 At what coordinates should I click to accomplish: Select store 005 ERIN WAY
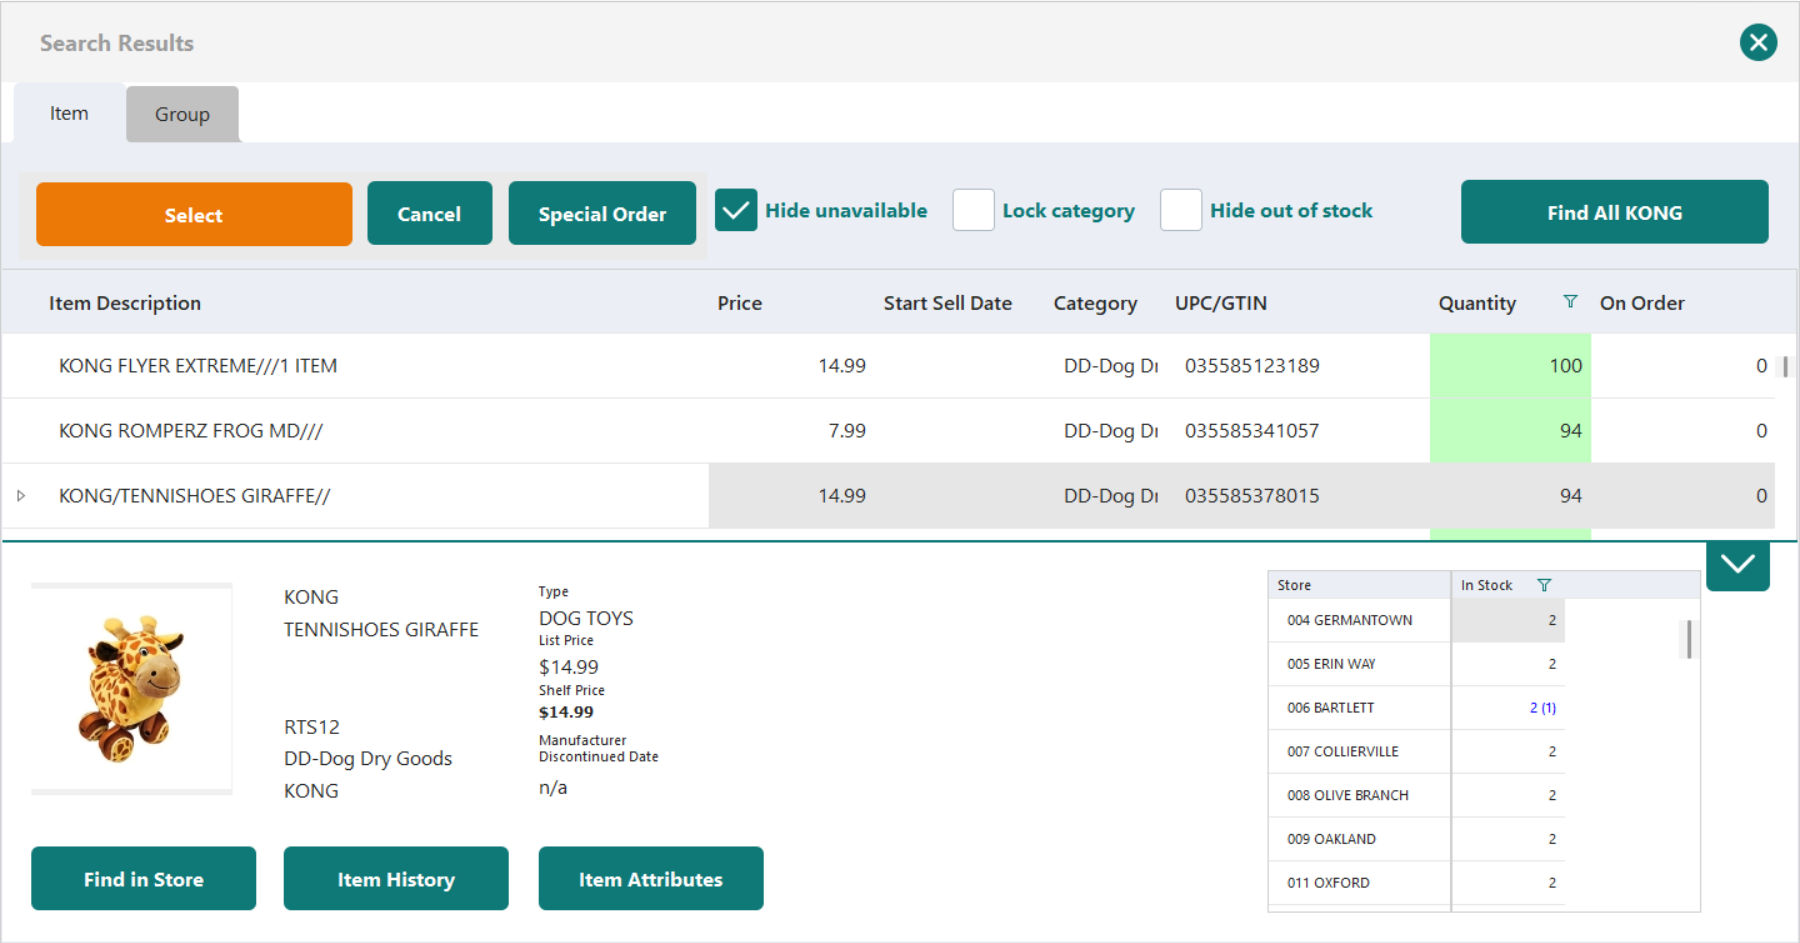(1331, 664)
